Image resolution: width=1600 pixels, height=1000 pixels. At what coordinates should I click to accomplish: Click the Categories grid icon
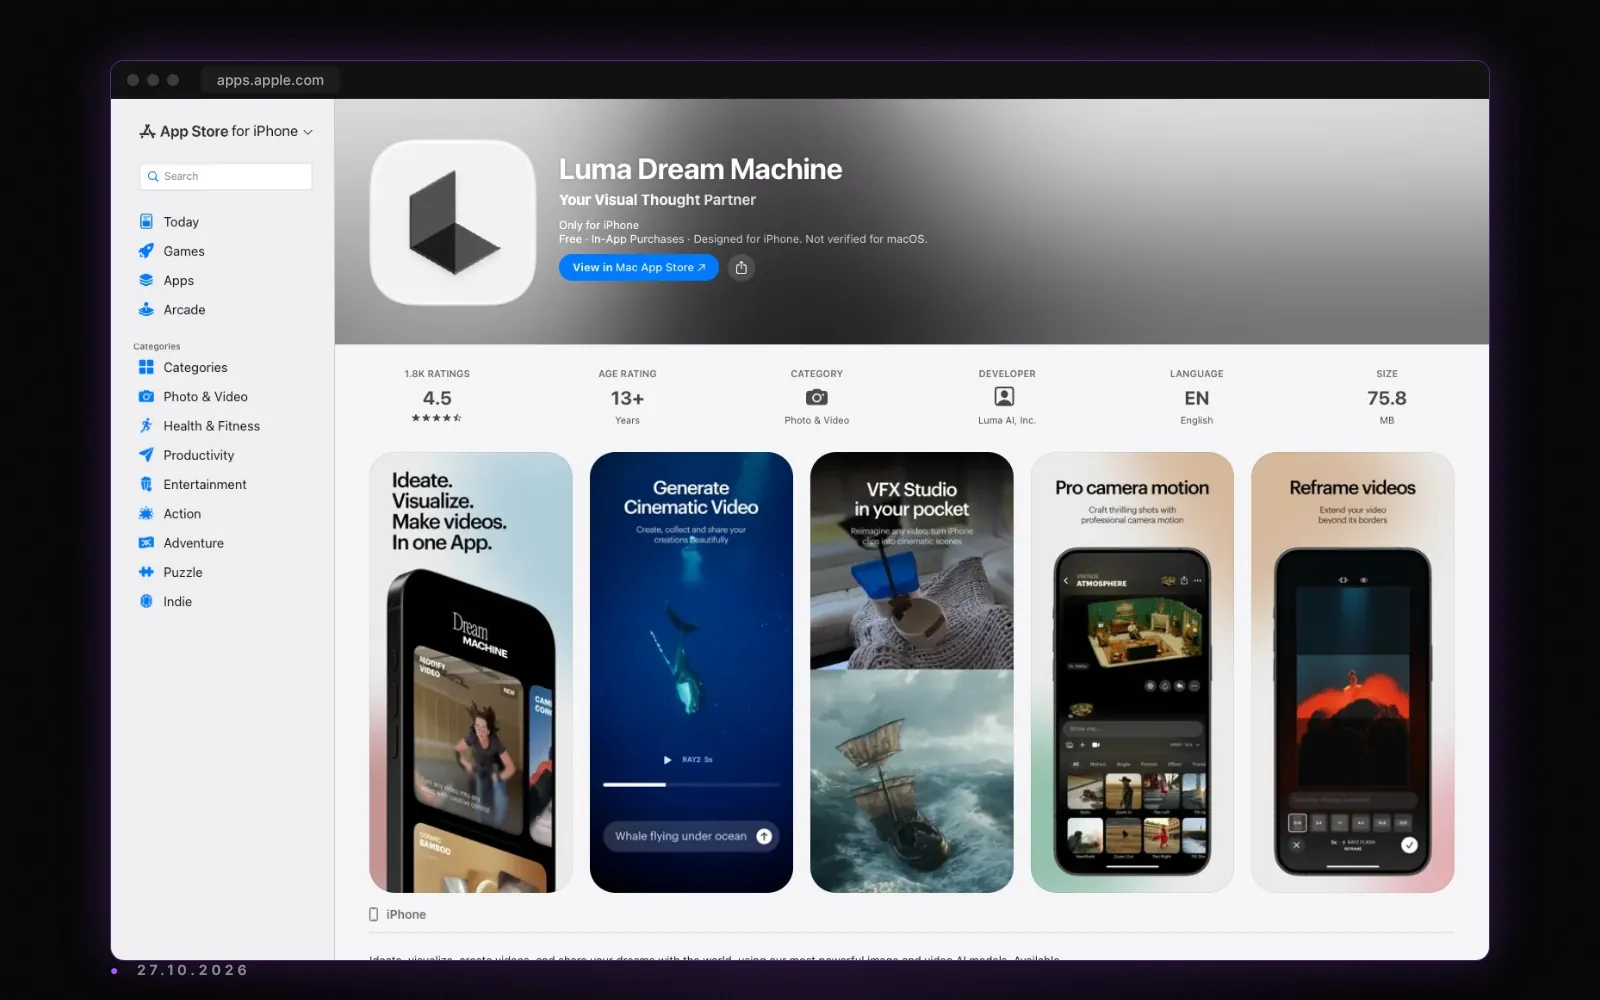point(146,367)
